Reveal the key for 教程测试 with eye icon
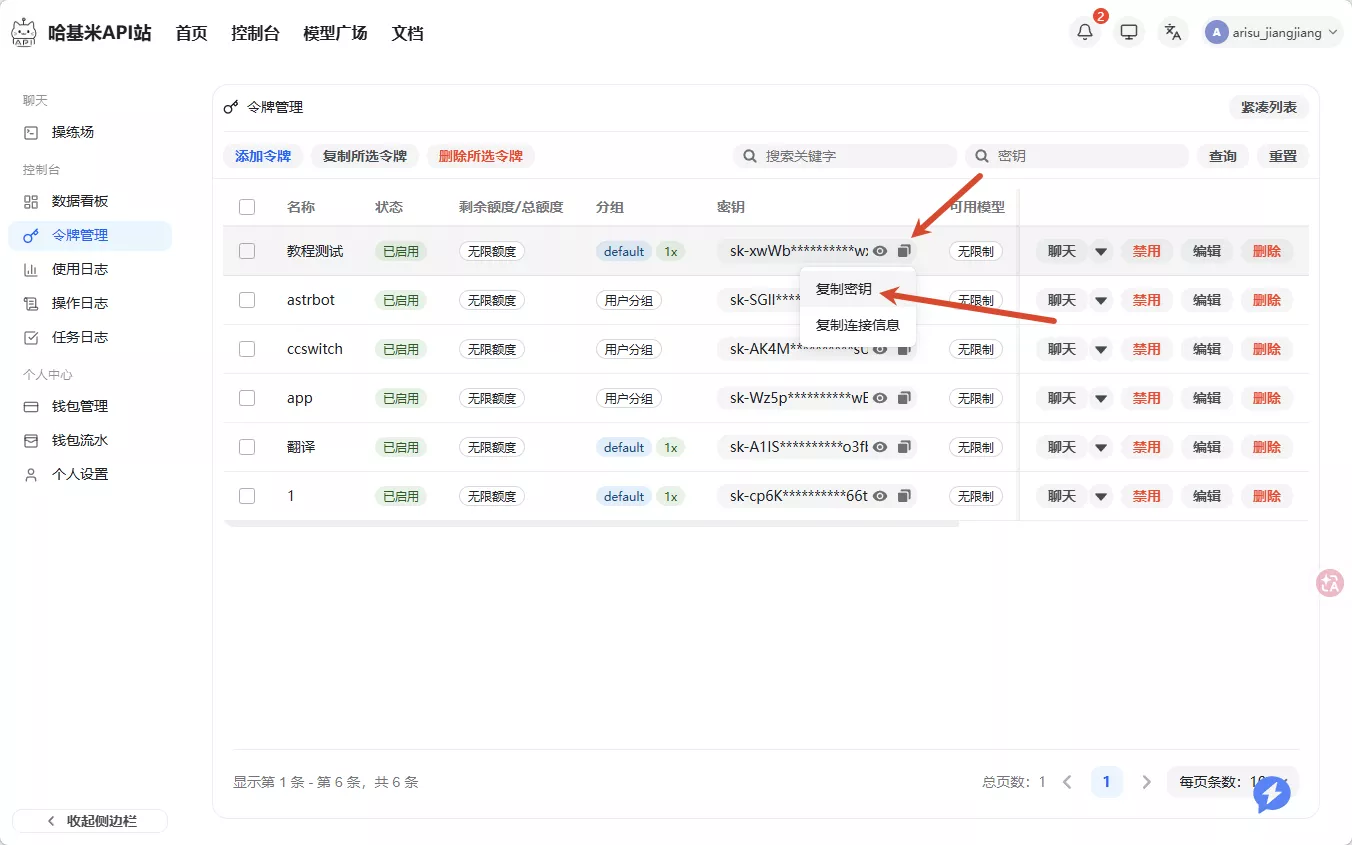 (880, 251)
